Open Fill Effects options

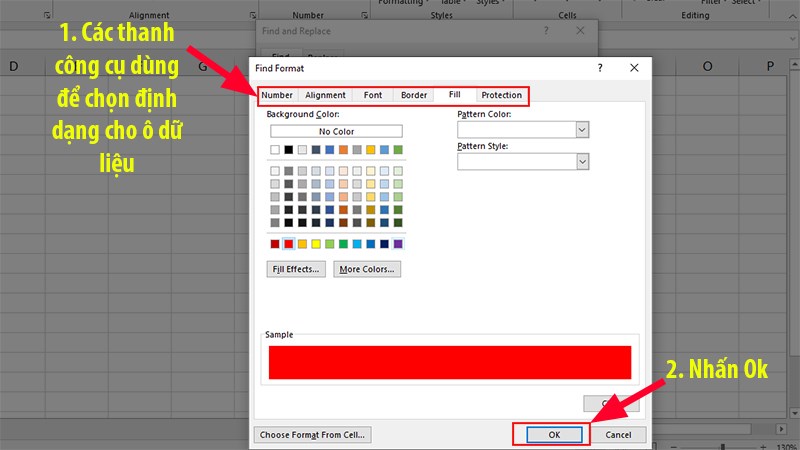coord(297,269)
